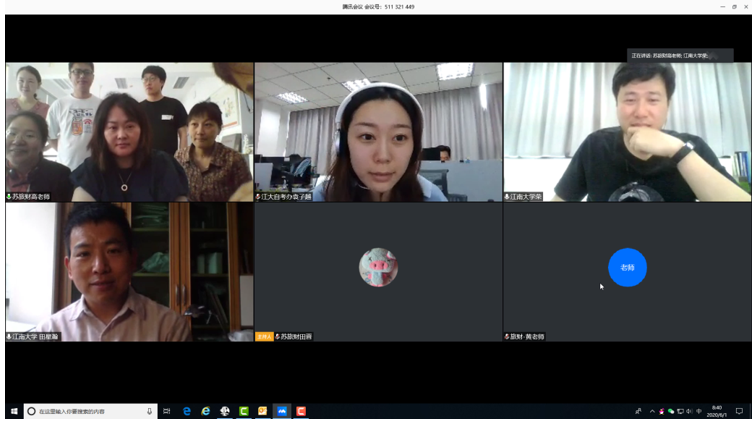This screenshot has width=756, height=427.
Task: Select the man in pink shirt video
Action: click(129, 272)
